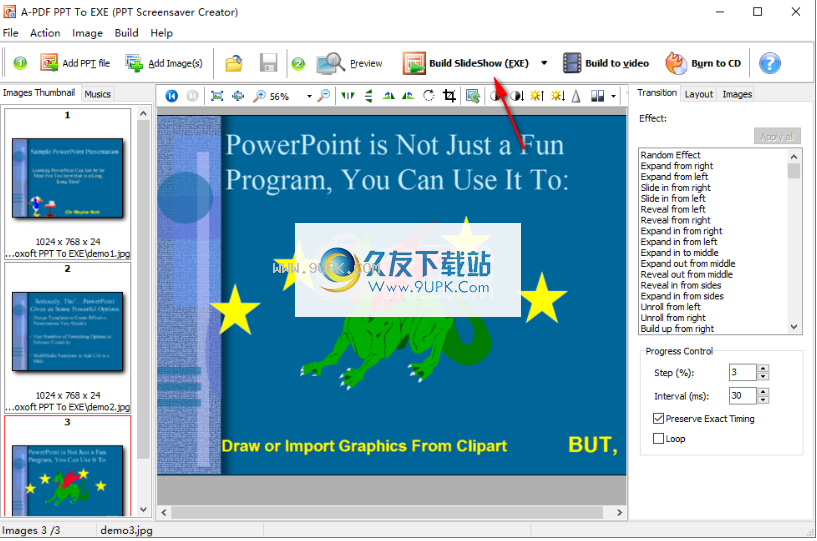This screenshot has width=817, height=541.
Task: Go to previous image with blue arrow icon
Action: tap(171, 96)
